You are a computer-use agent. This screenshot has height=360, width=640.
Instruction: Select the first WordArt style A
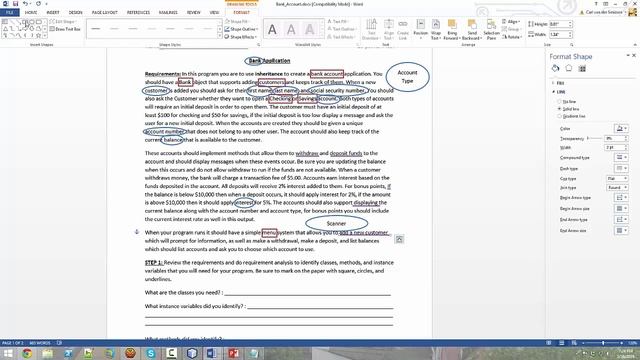click(272, 29)
